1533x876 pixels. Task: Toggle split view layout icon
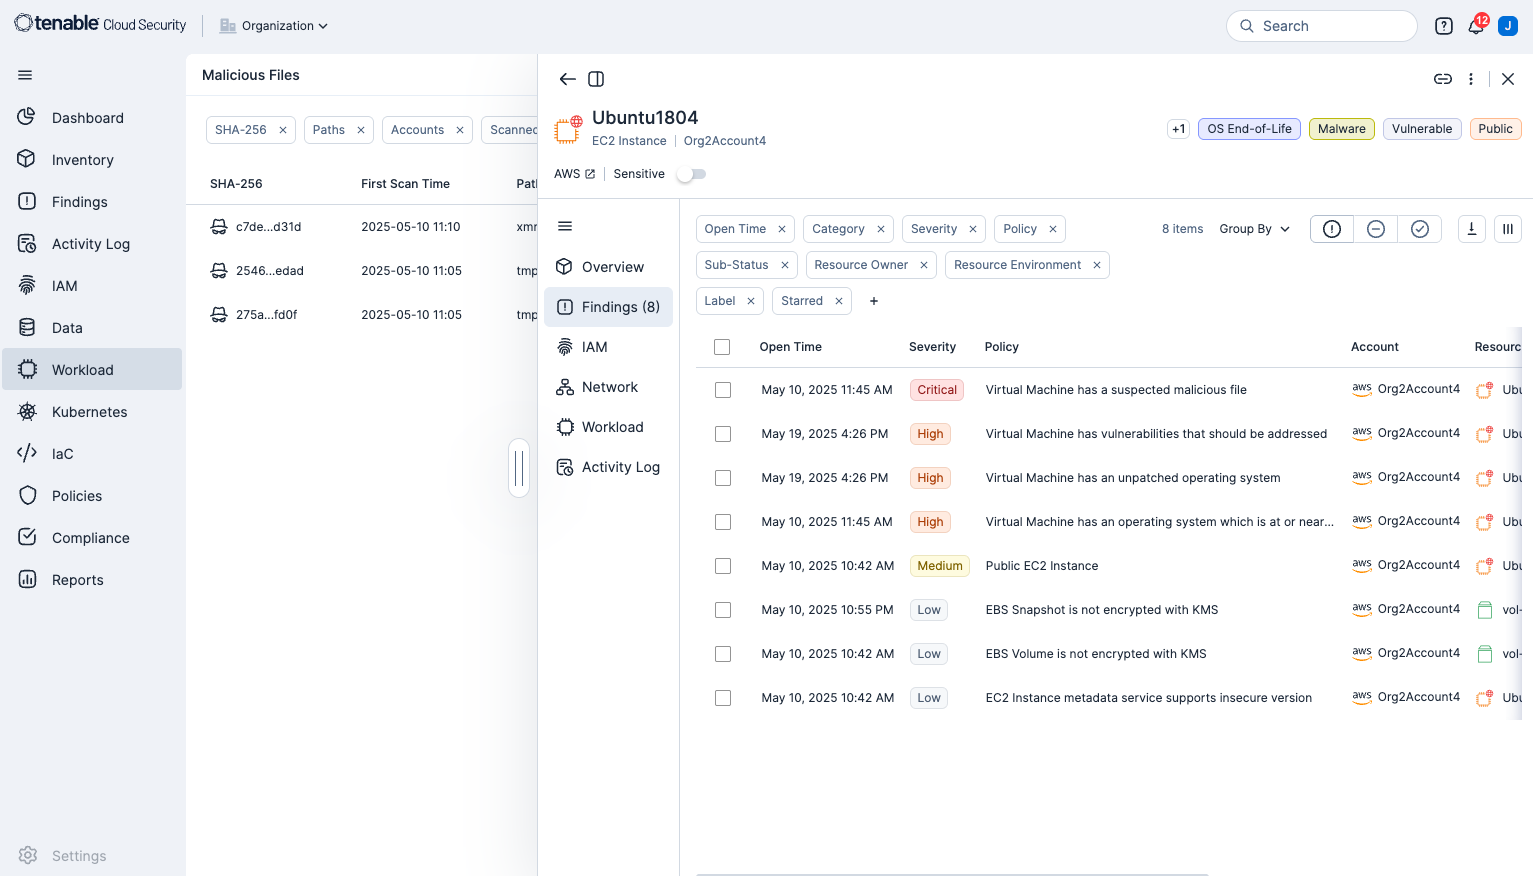click(x=596, y=79)
